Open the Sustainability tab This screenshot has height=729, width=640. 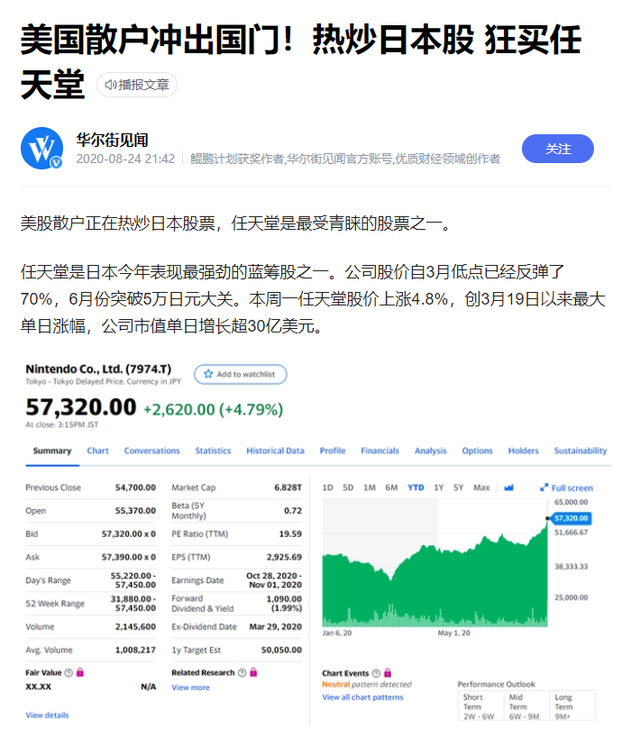coord(580,451)
